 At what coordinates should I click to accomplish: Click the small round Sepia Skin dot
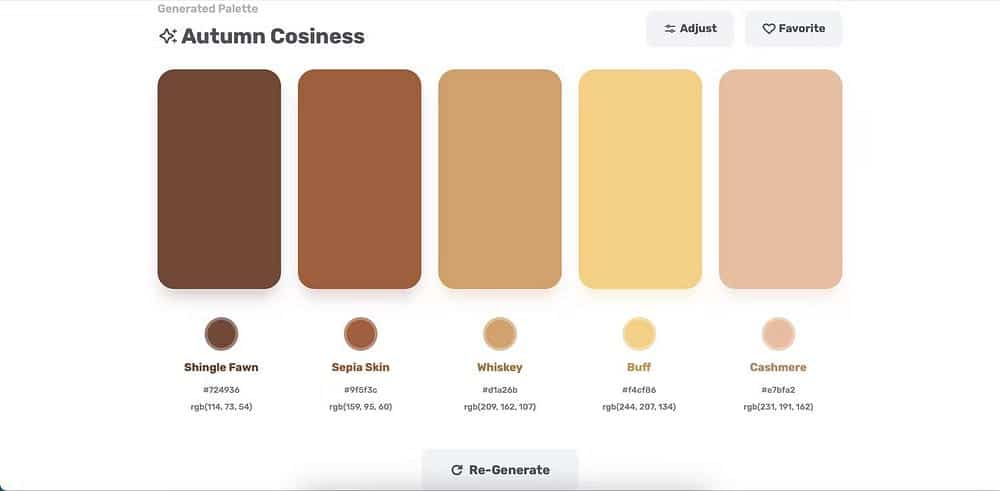[360, 333]
